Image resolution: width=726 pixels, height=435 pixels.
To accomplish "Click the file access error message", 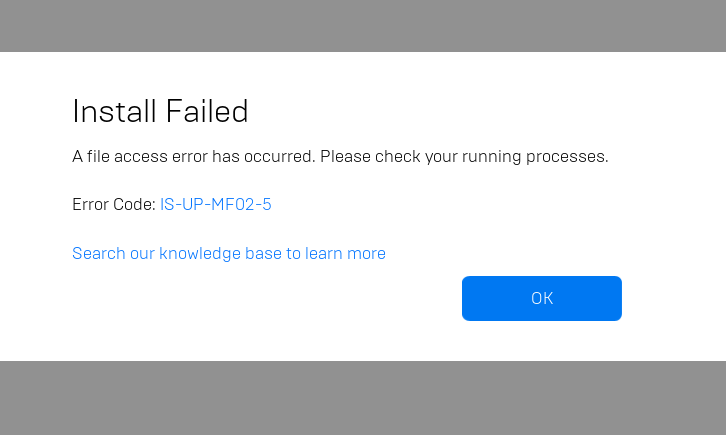I will coord(340,156).
